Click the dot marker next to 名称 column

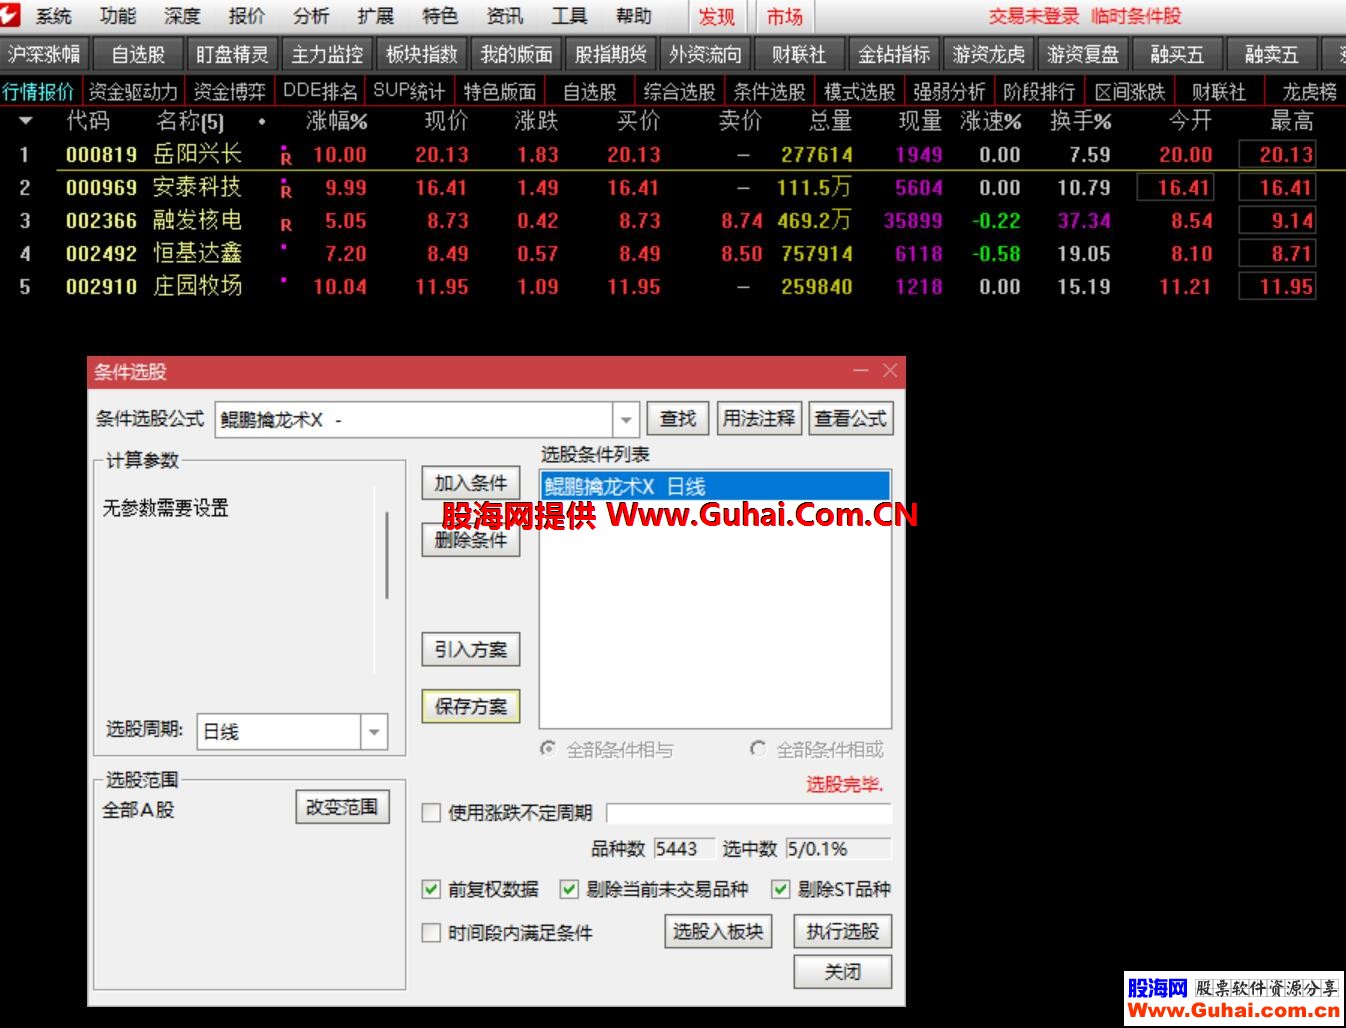(x=262, y=122)
